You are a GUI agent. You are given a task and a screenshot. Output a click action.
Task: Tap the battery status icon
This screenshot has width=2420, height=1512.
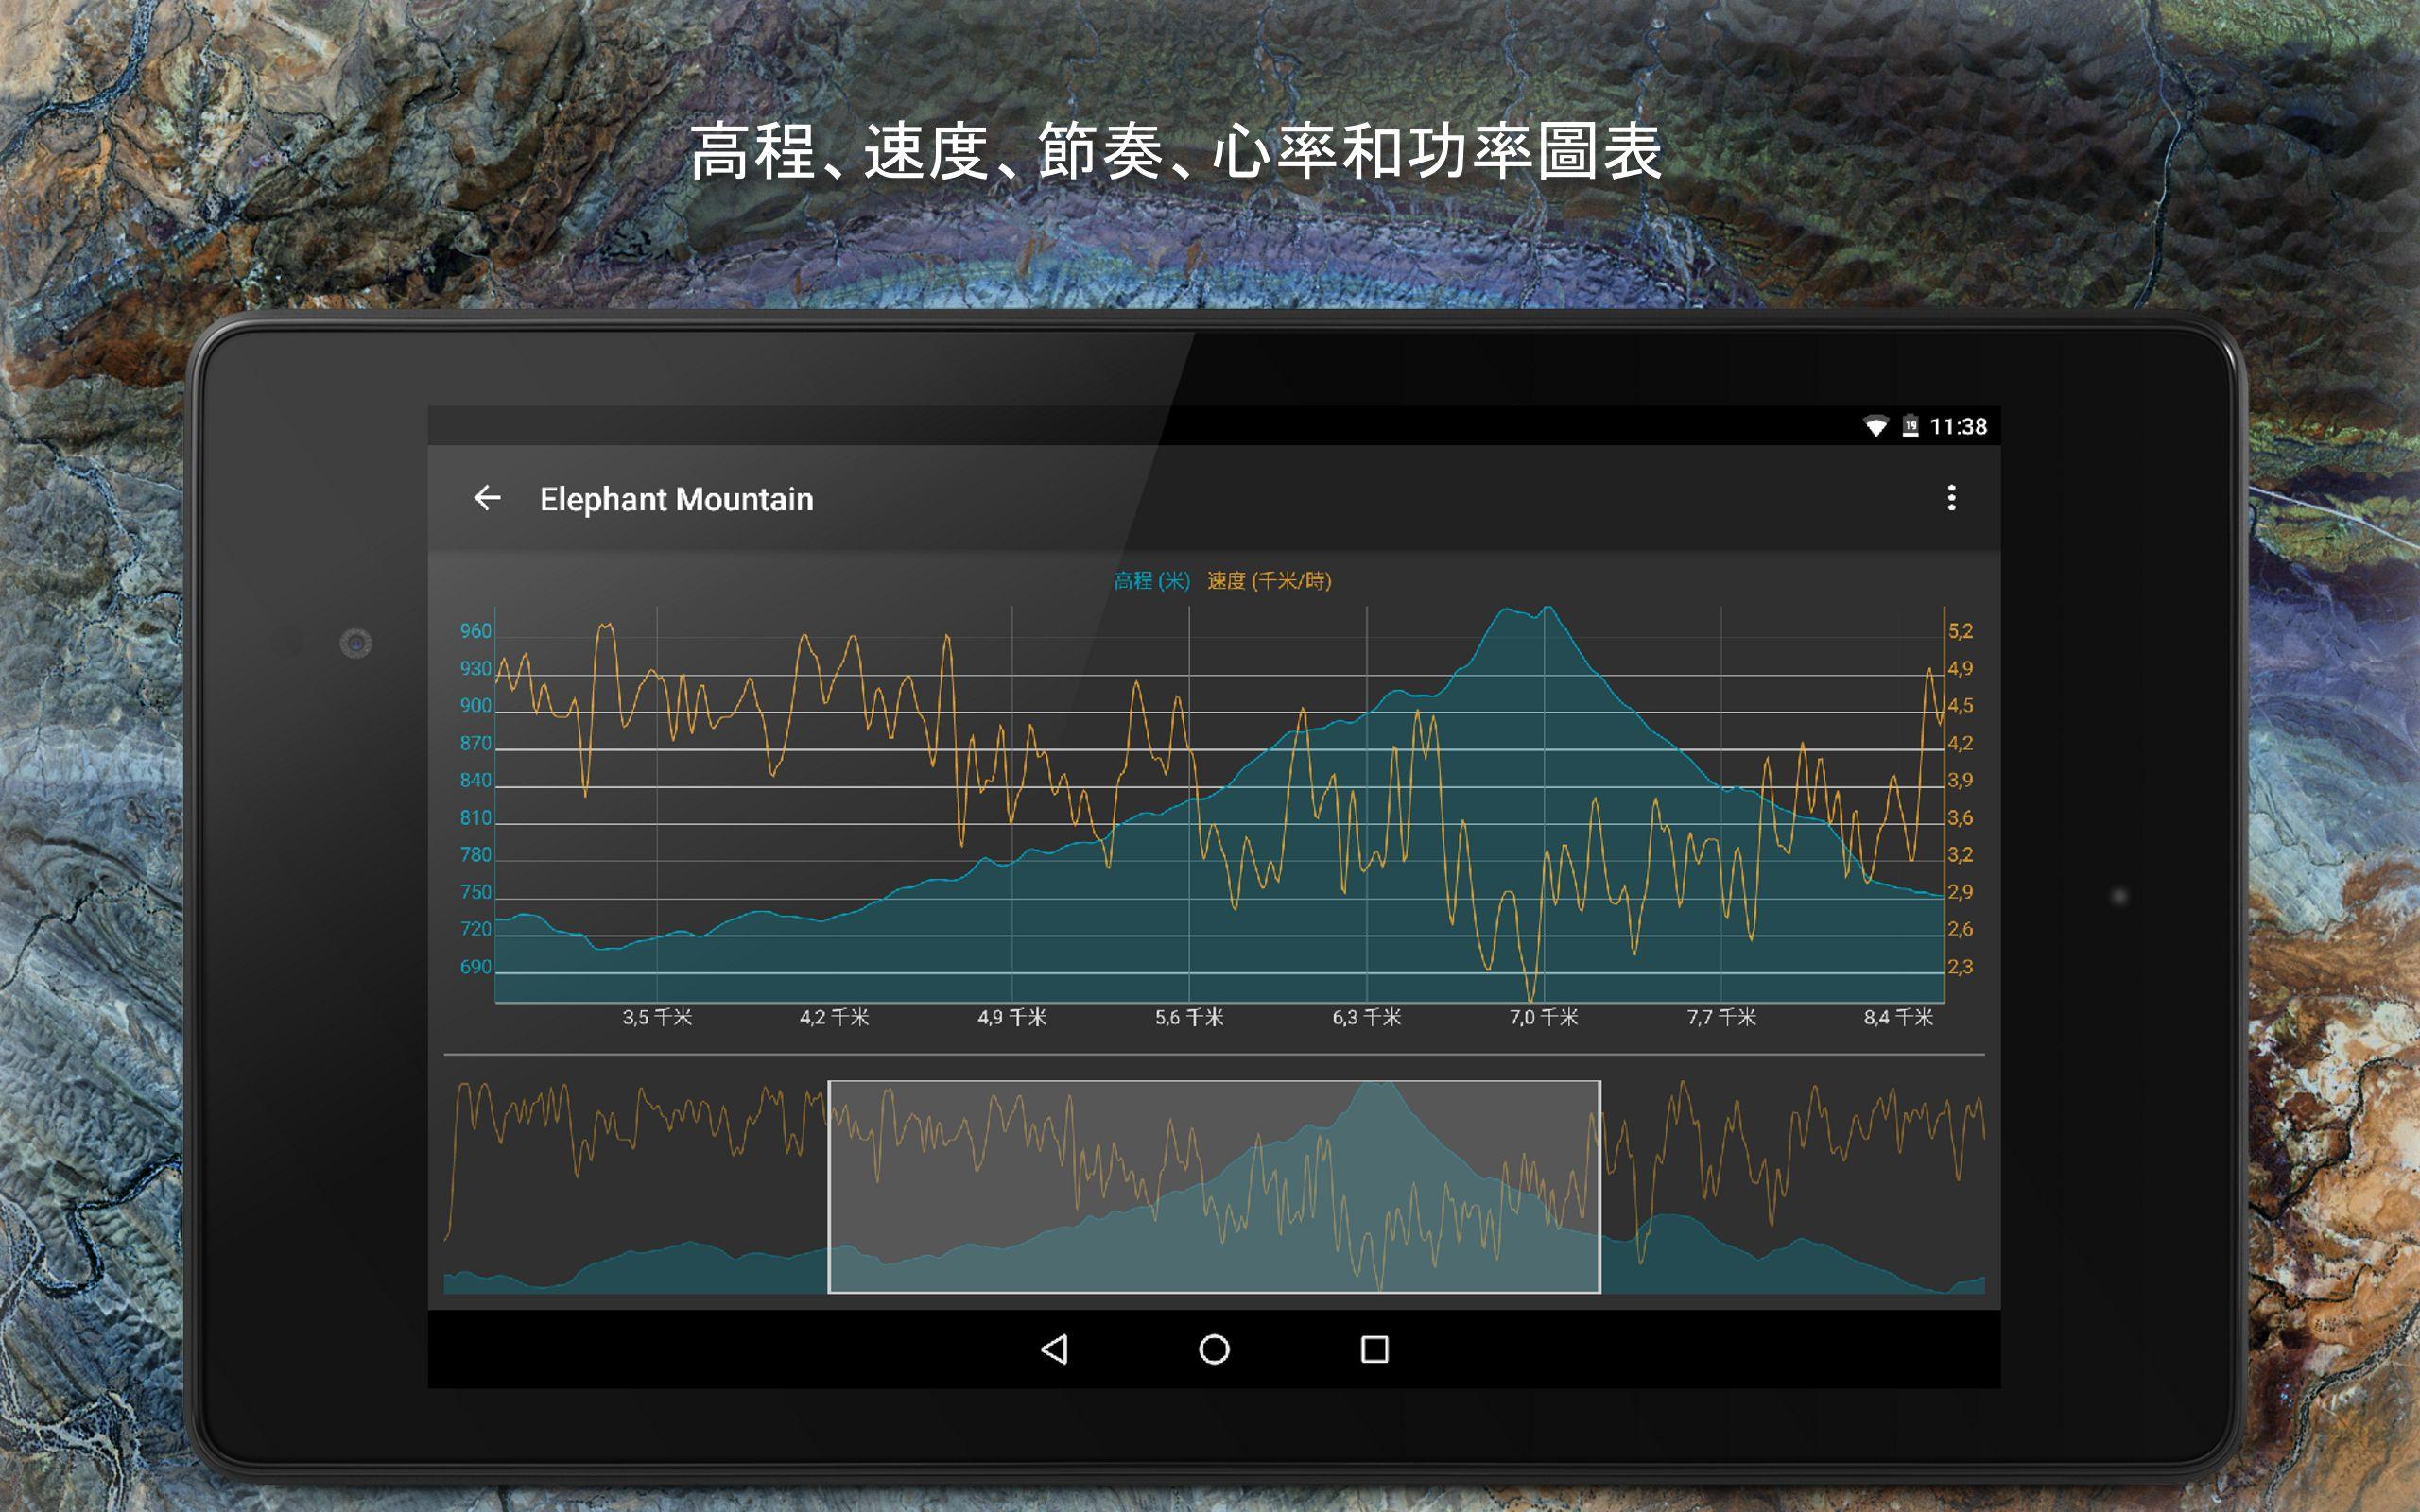click(x=1910, y=427)
